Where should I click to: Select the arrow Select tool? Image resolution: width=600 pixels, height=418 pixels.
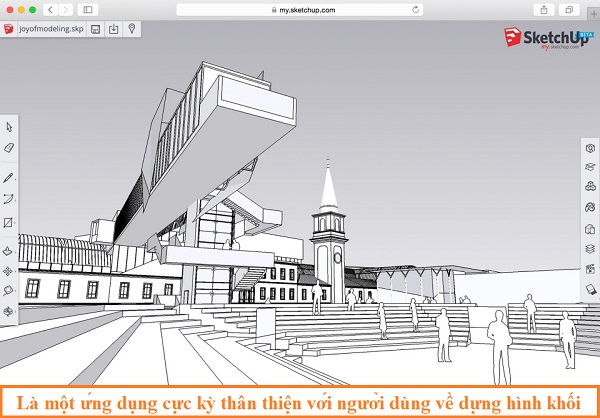coord(9,127)
